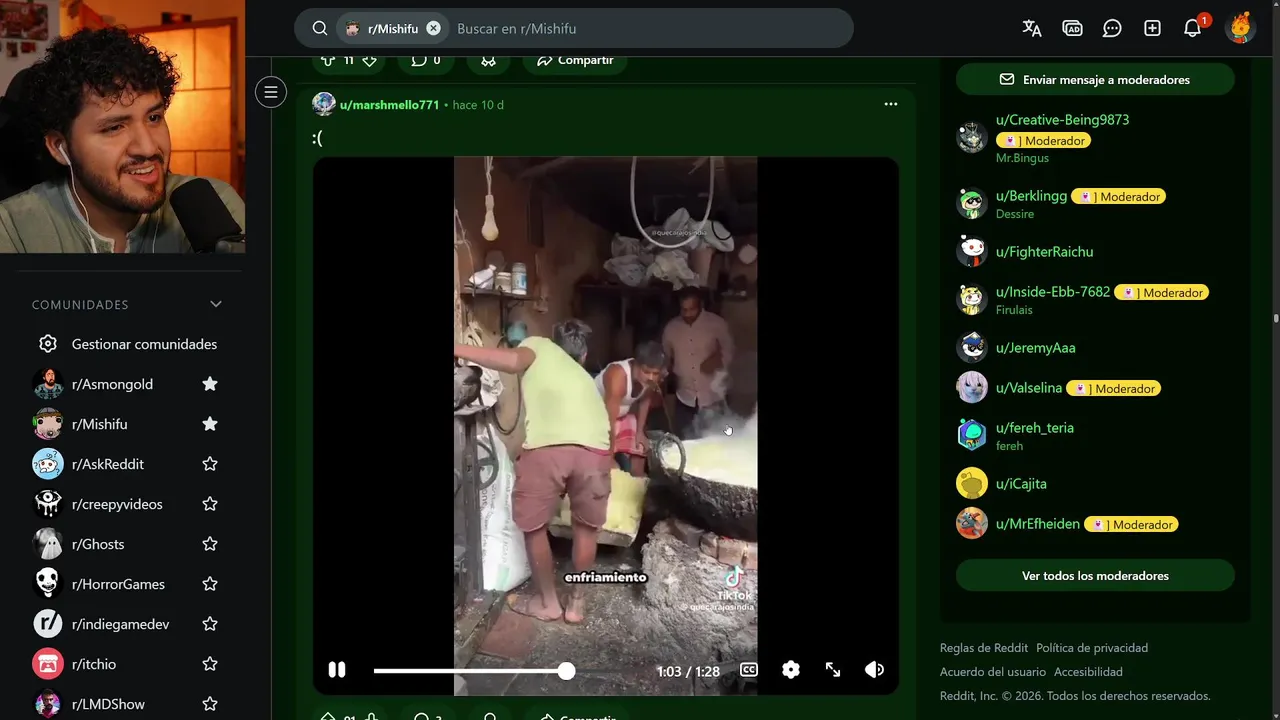Open Política de privacidad link
This screenshot has height=720, width=1280.
[x=1092, y=648]
